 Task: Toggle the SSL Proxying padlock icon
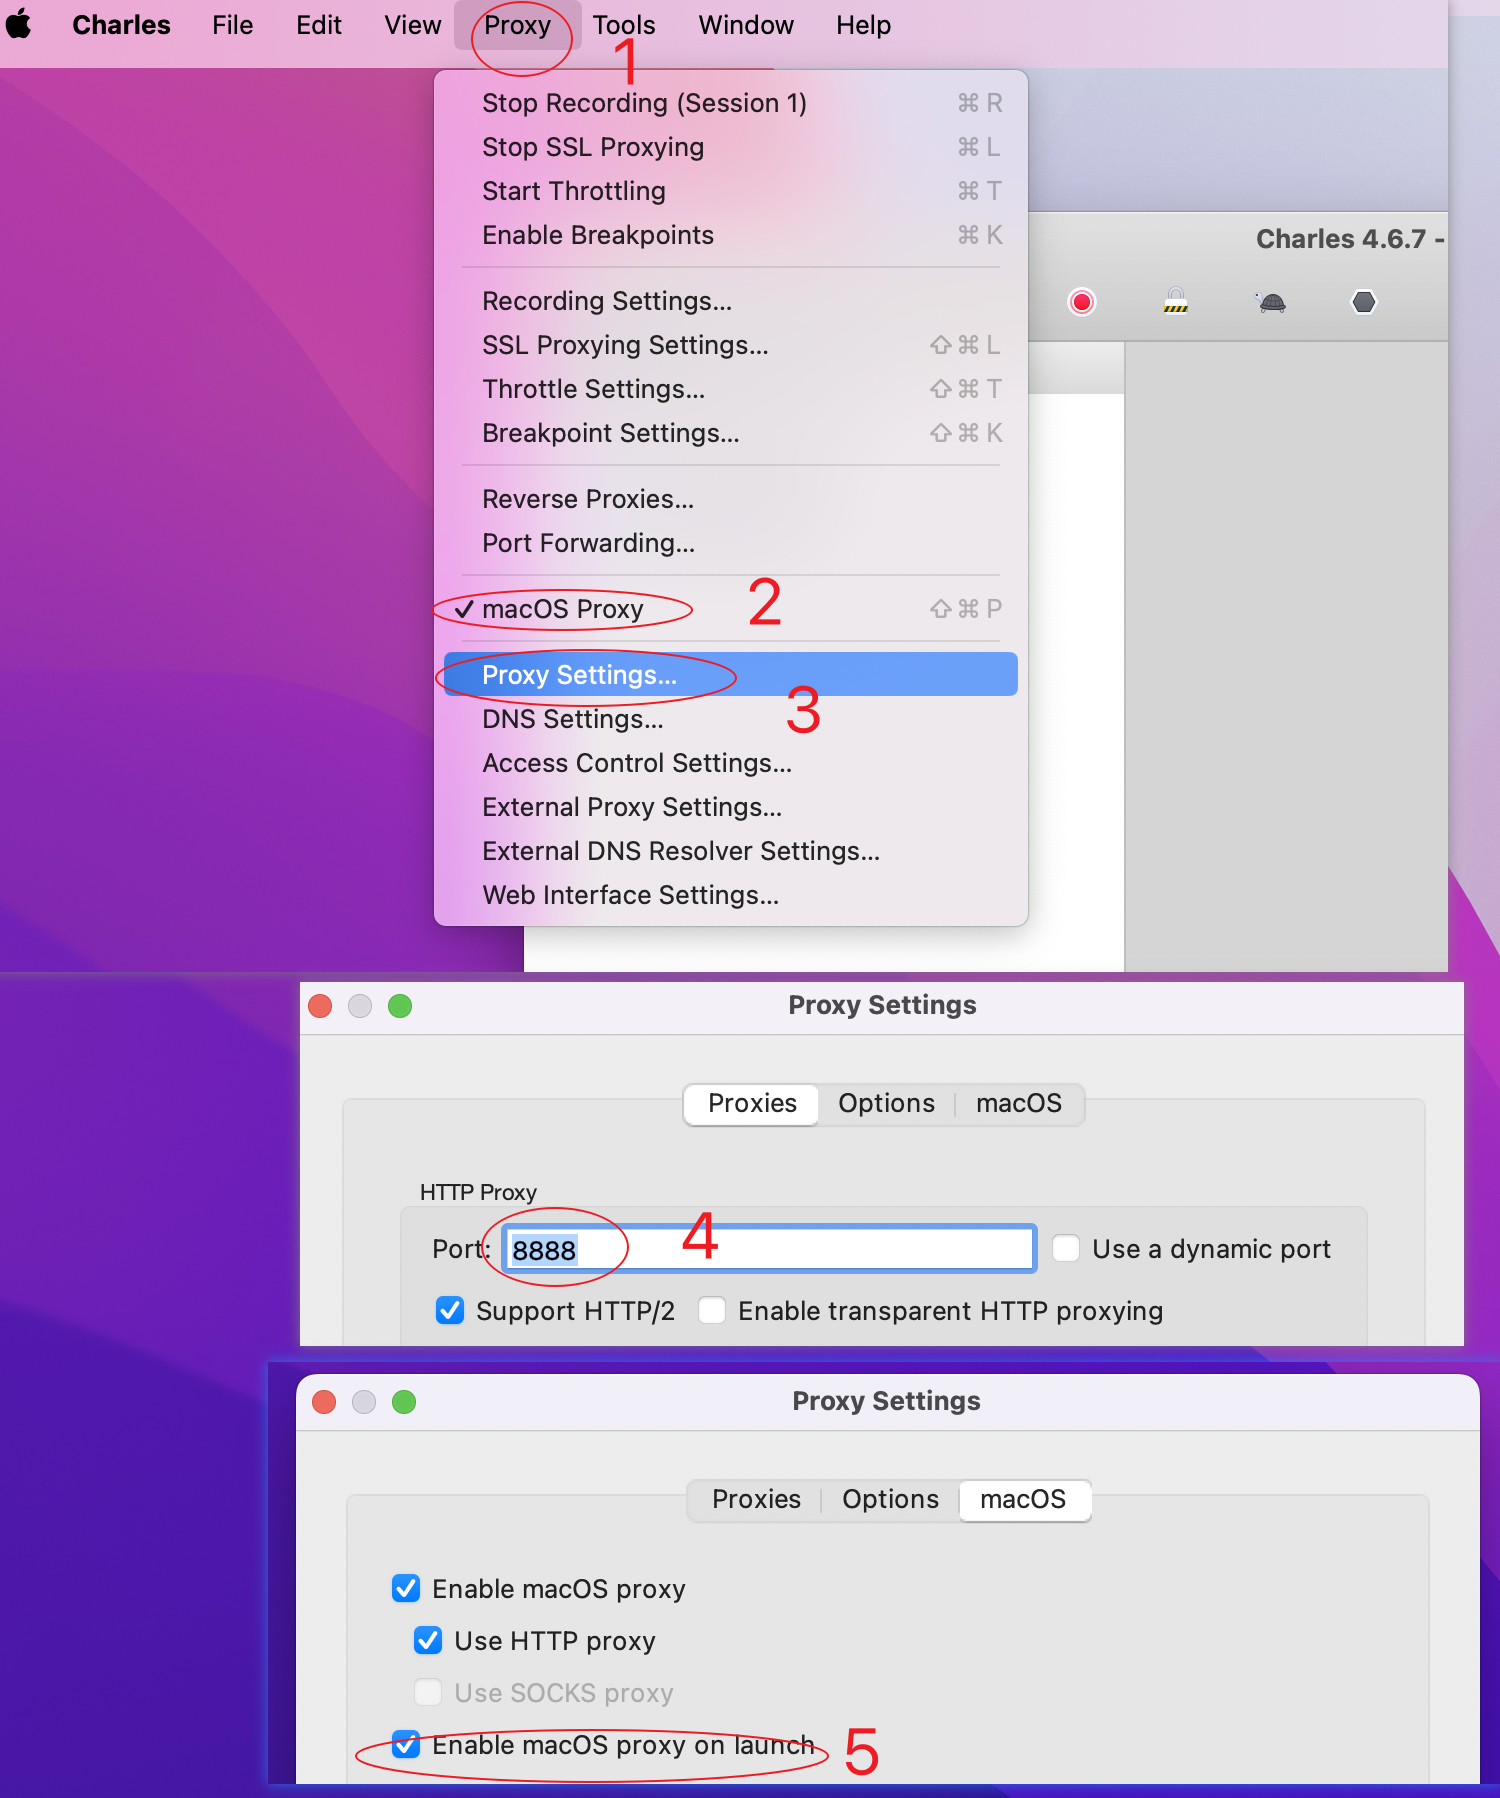coord(1176,301)
